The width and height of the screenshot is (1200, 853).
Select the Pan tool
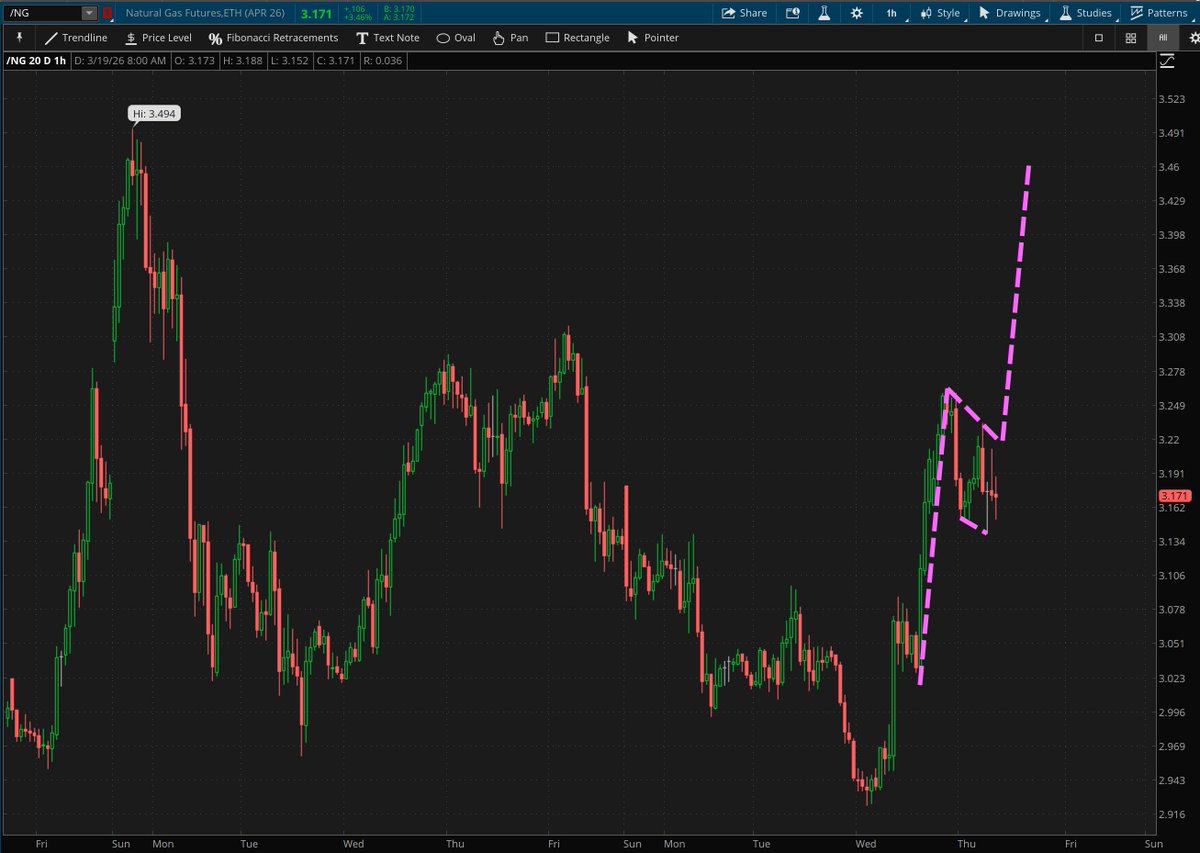[510, 37]
